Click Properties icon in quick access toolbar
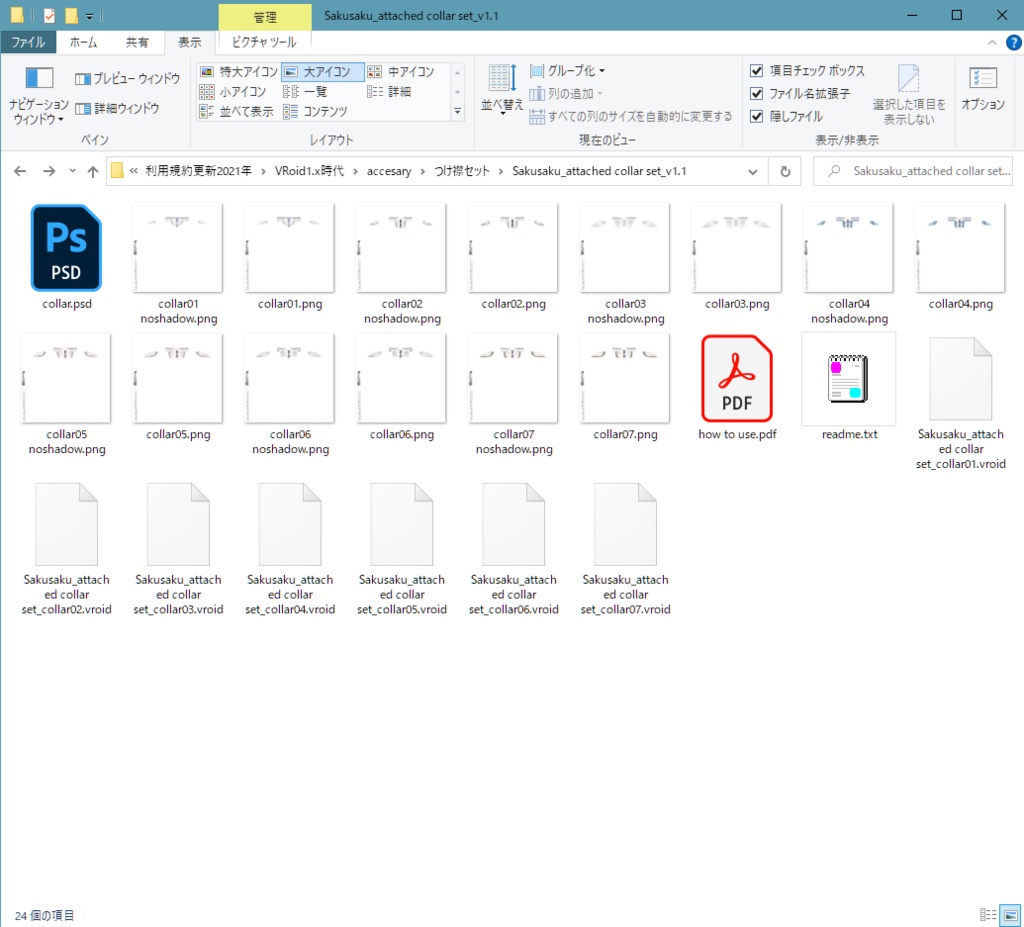This screenshot has width=1024, height=927. (x=49, y=15)
